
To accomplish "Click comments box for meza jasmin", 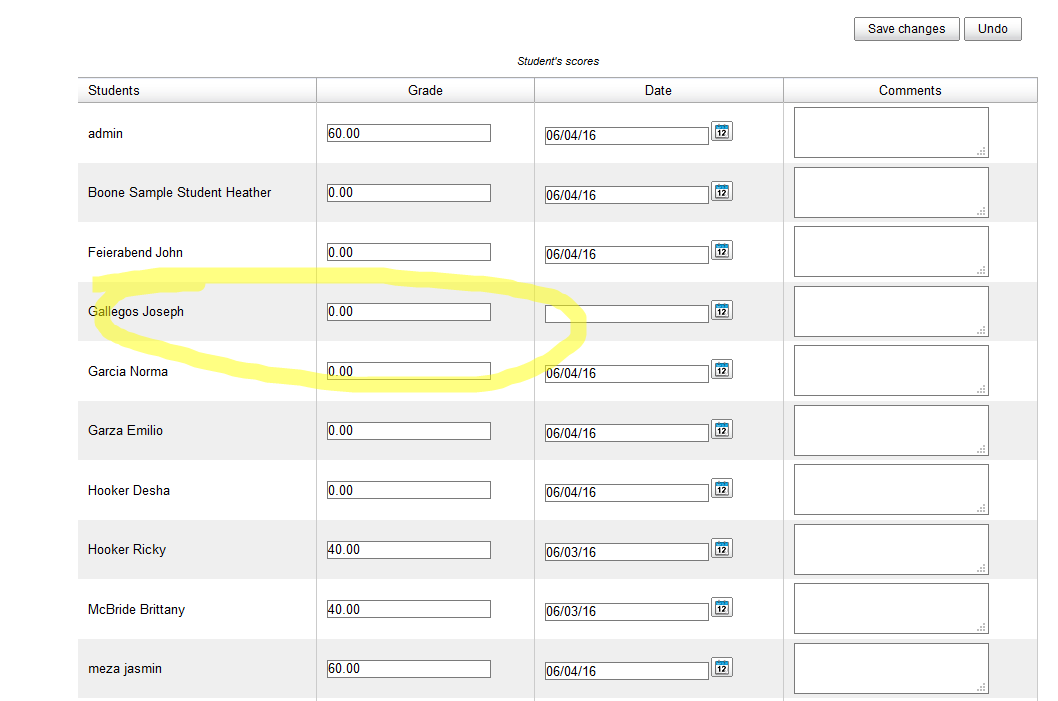I will click(890, 668).
